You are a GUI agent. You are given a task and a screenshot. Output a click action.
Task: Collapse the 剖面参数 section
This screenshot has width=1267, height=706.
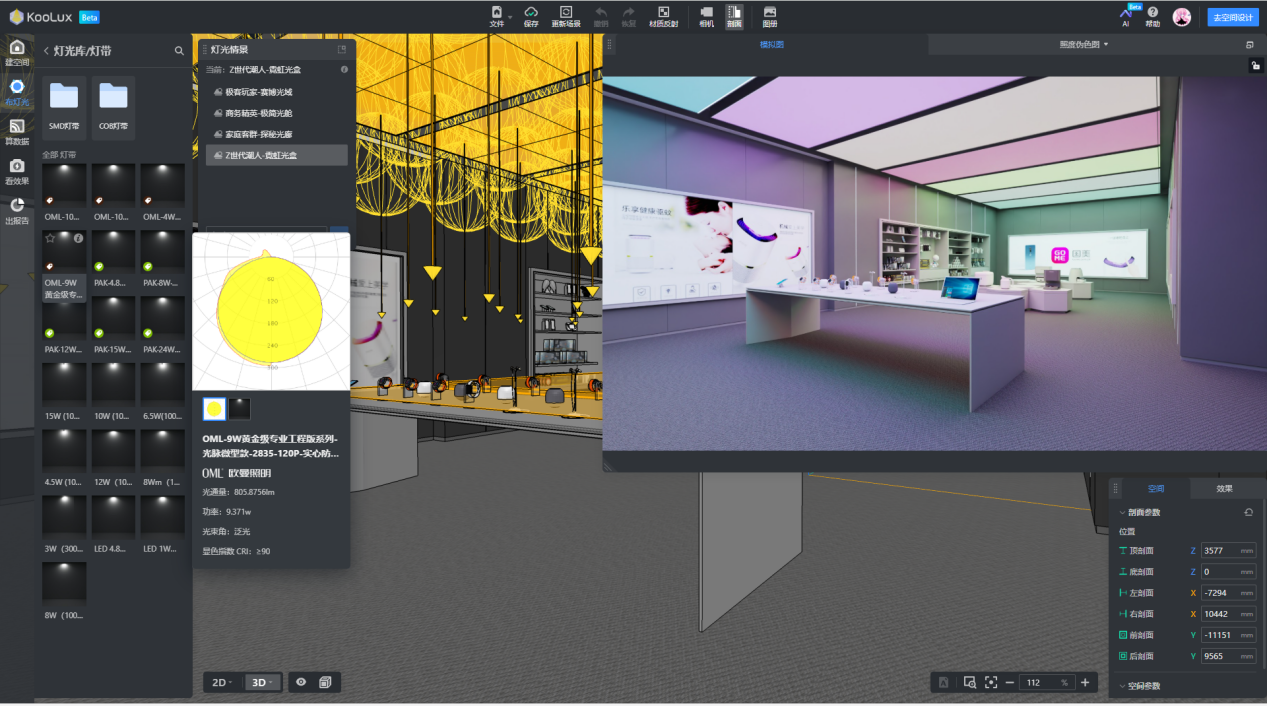[1122, 512]
